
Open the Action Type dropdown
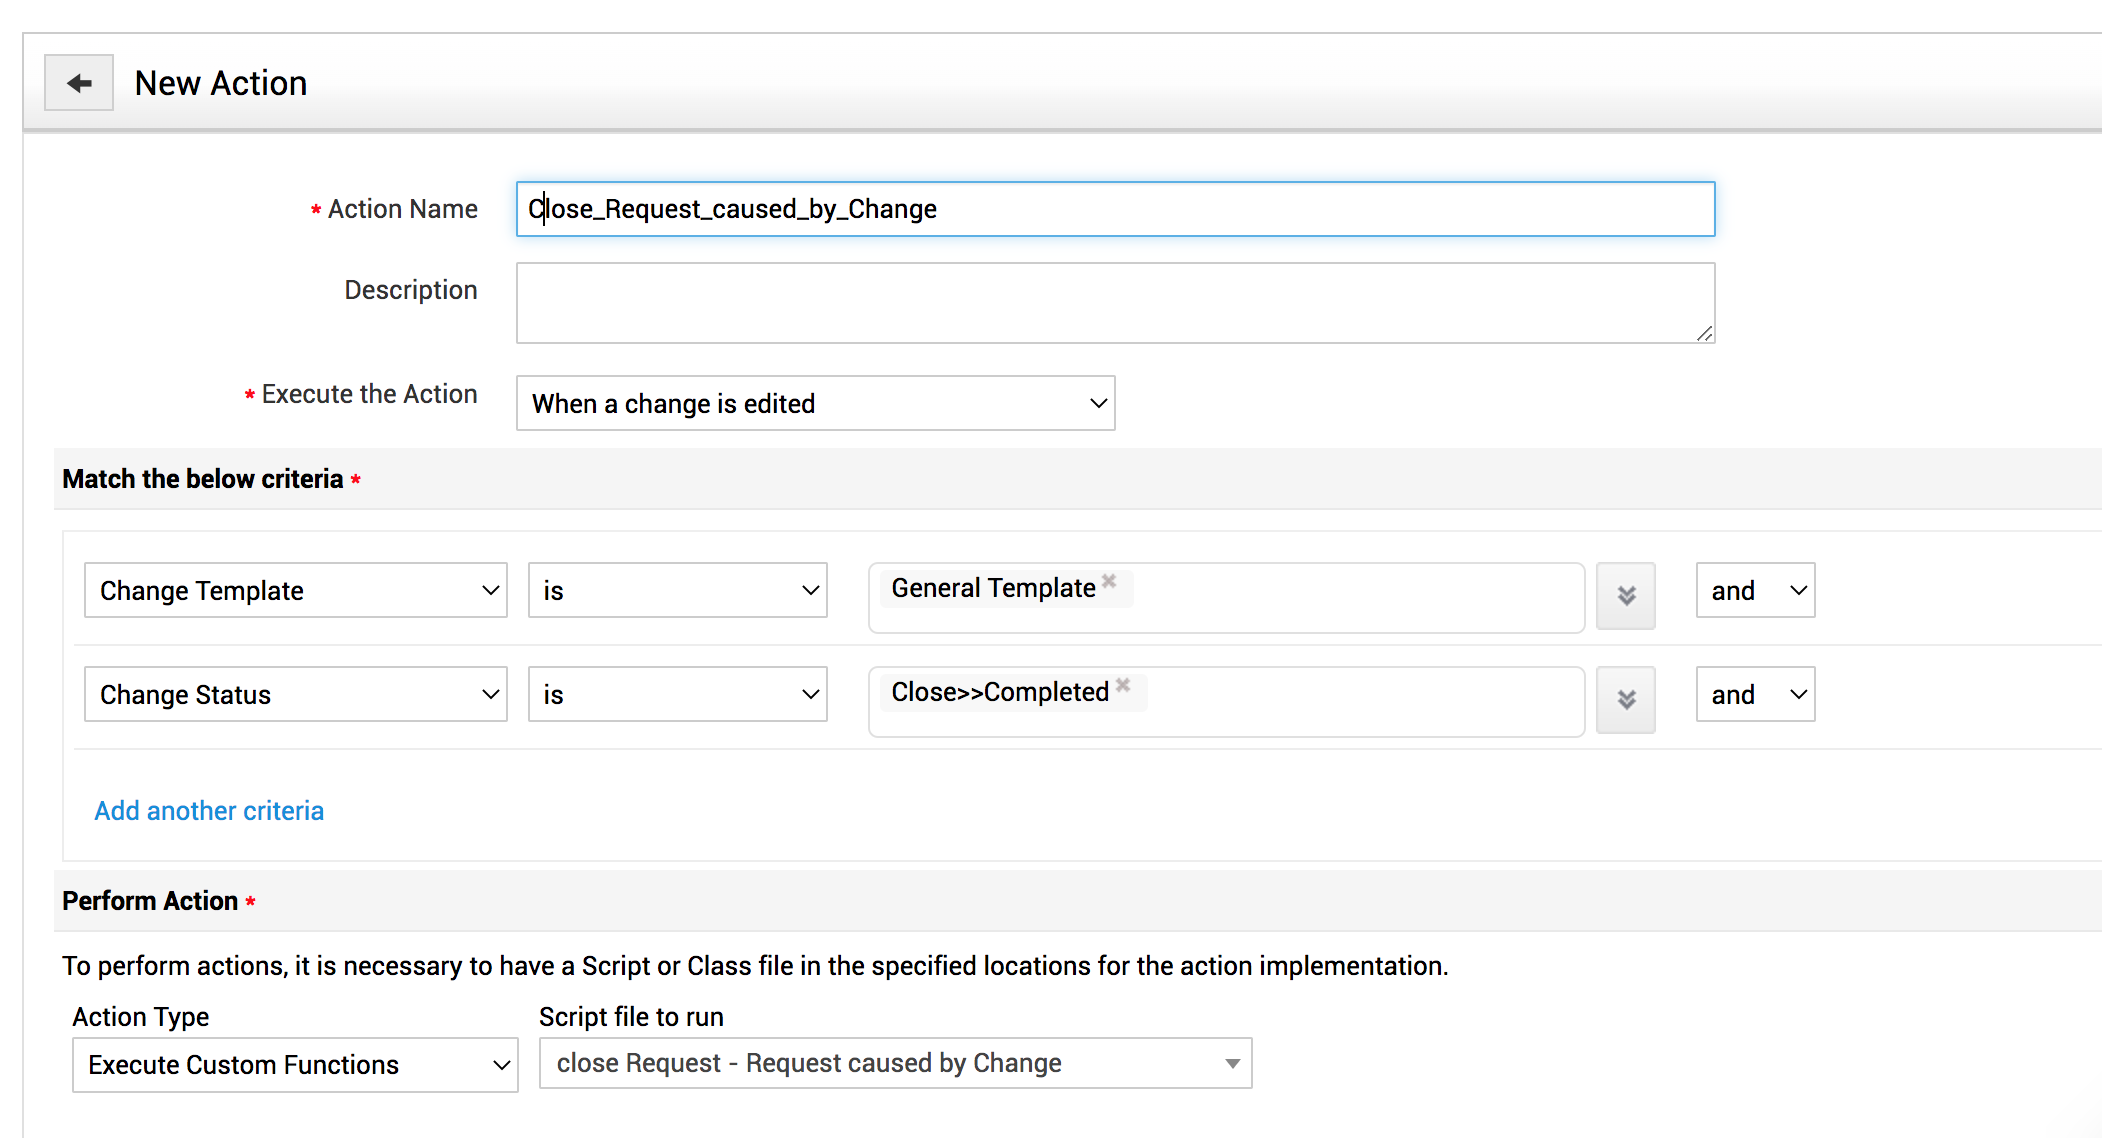tap(295, 1065)
